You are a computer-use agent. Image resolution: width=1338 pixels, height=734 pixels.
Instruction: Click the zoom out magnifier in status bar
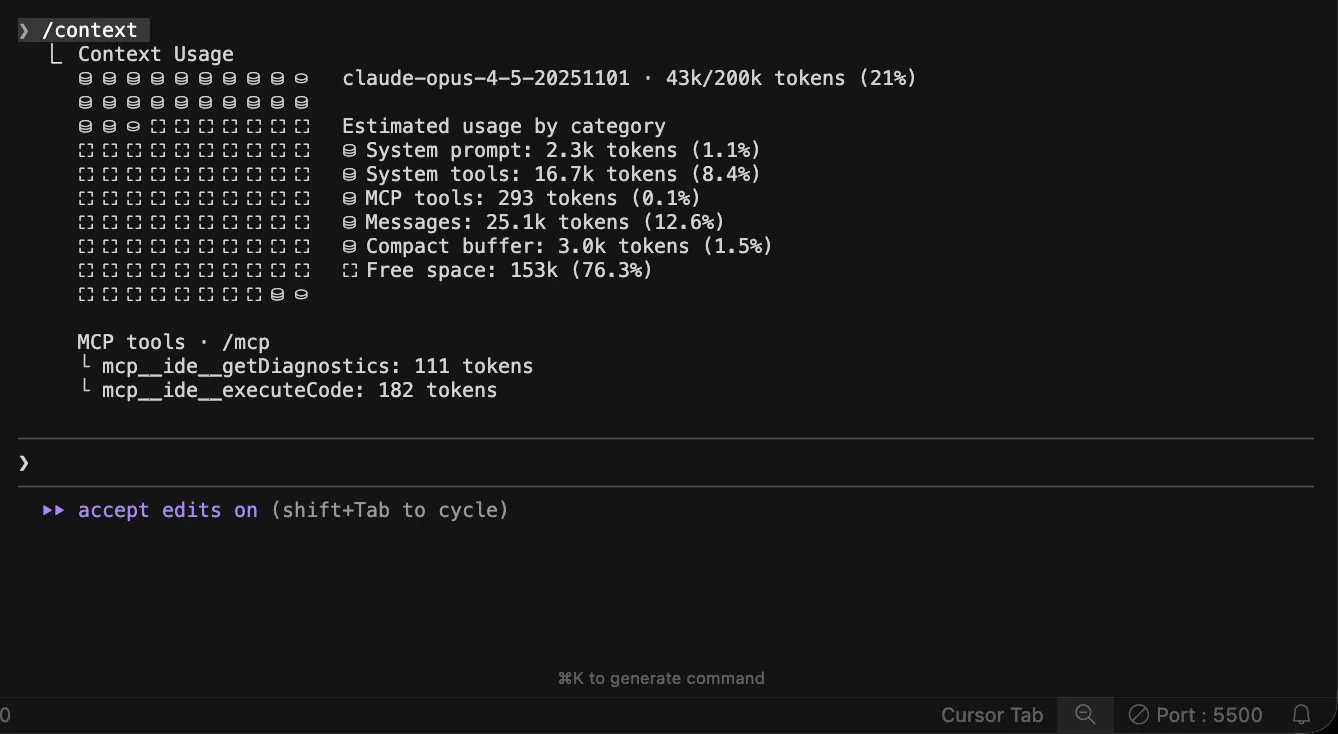[1085, 714]
